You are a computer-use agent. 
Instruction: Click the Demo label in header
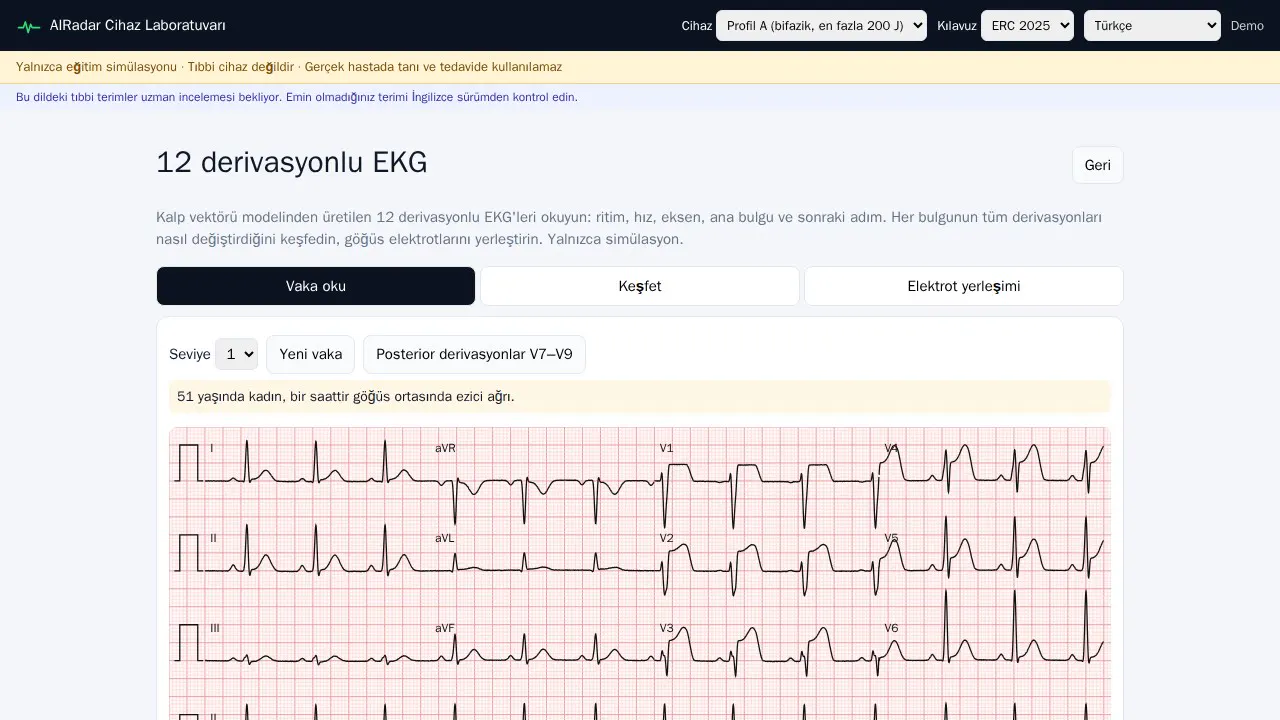pos(1247,26)
